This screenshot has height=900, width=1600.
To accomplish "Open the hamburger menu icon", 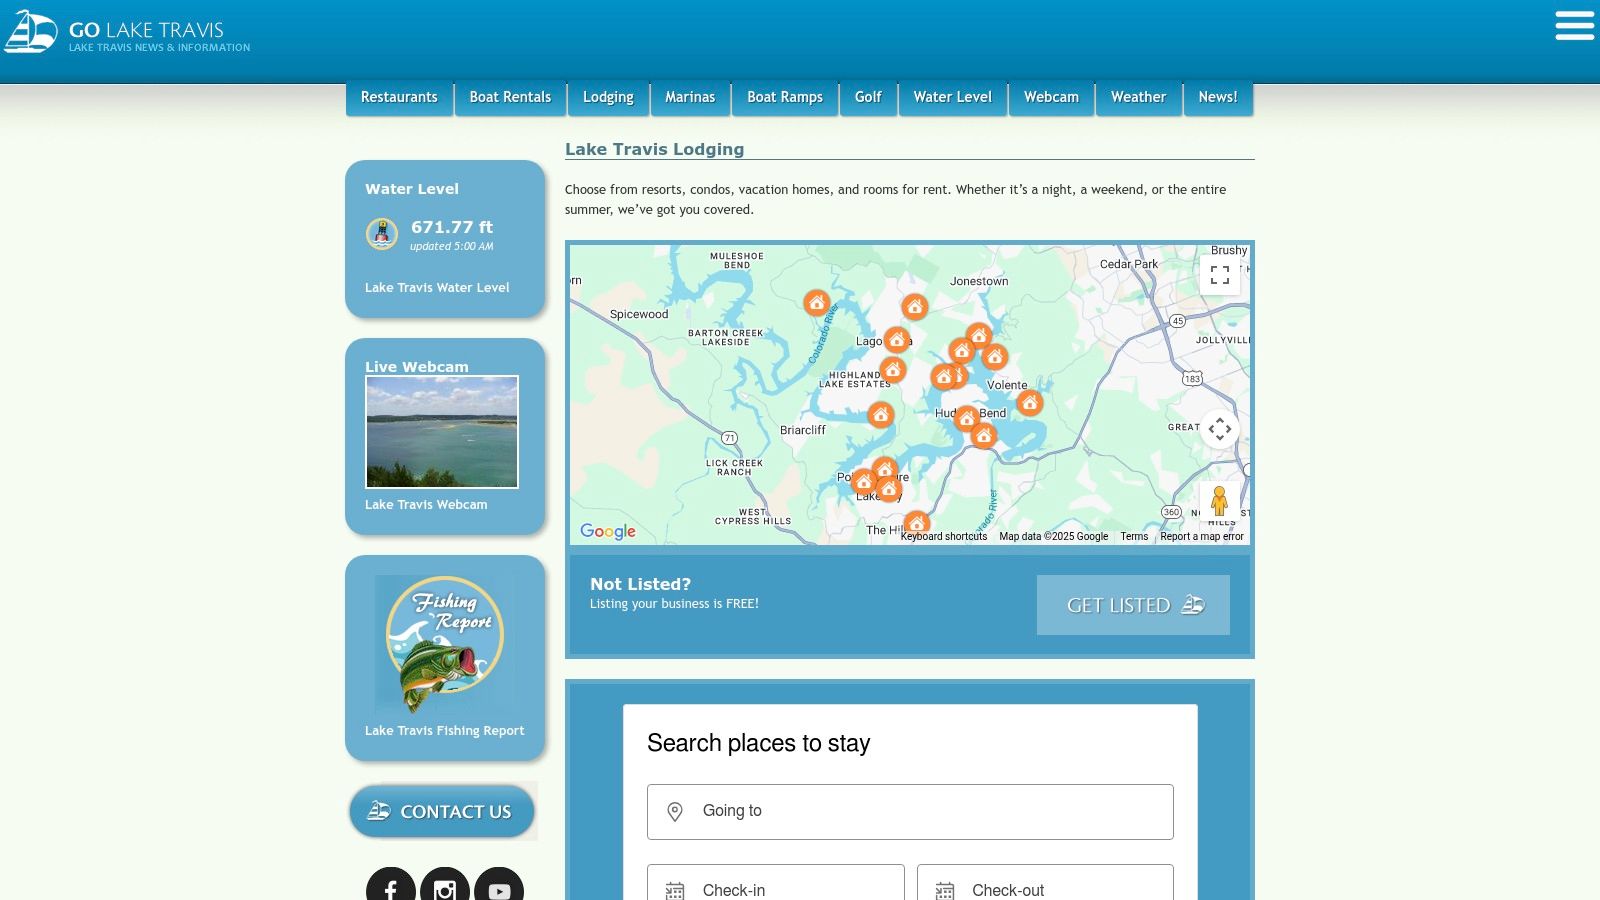I will click(1574, 26).
